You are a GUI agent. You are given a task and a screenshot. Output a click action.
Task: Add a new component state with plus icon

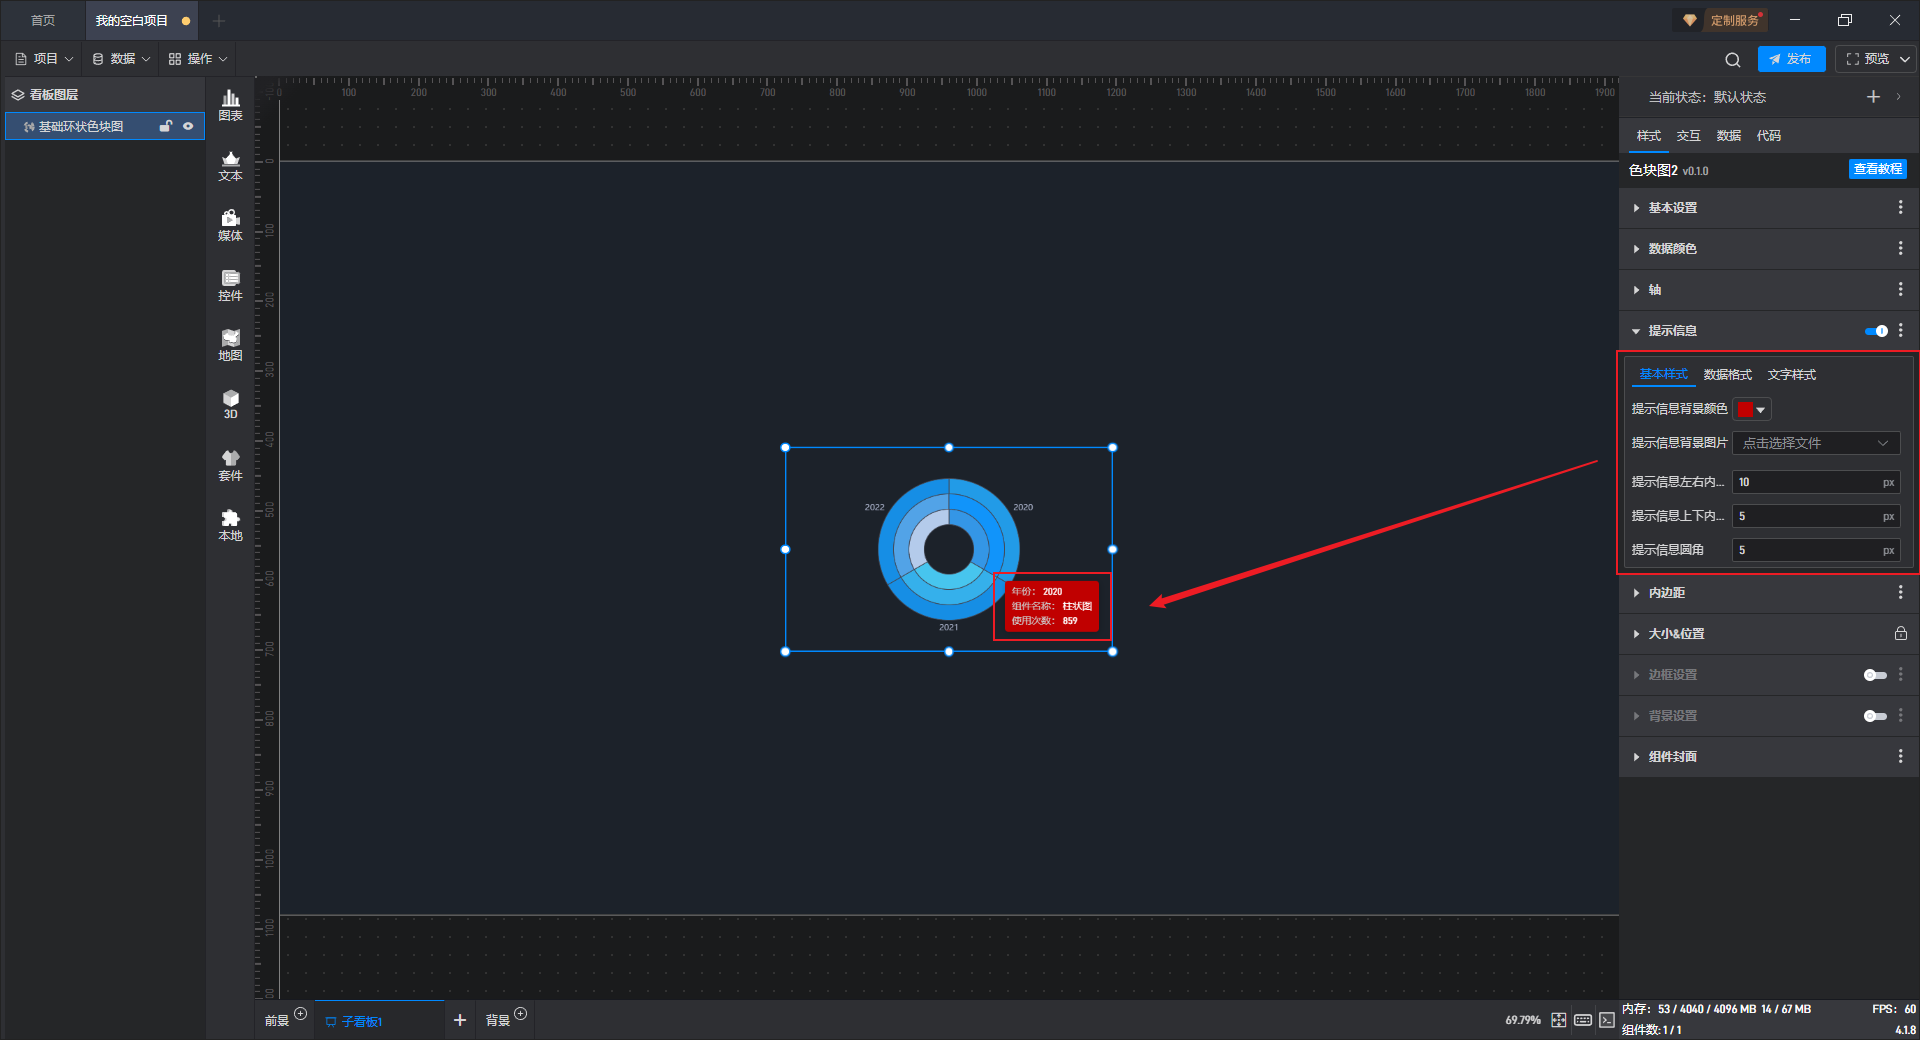[x=1873, y=97]
